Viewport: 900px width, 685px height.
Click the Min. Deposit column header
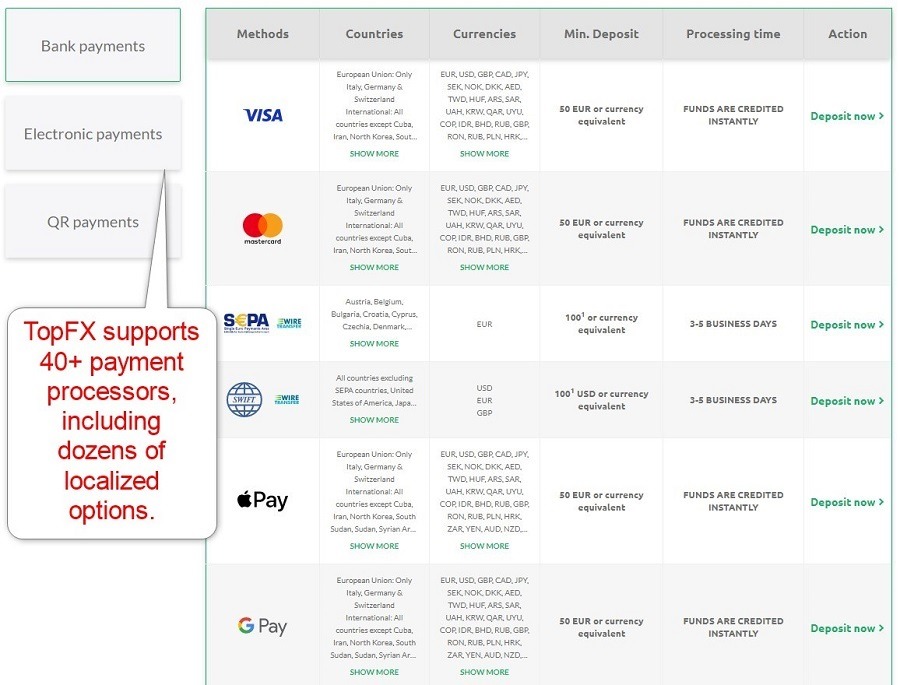click(x=601, y=34)
